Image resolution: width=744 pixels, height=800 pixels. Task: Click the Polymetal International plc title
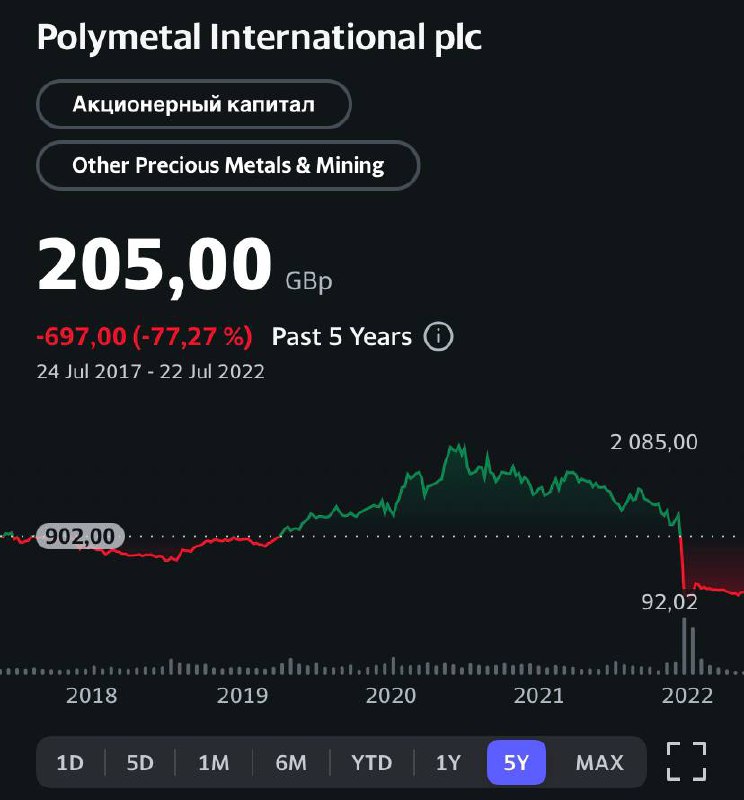(259, 38)
